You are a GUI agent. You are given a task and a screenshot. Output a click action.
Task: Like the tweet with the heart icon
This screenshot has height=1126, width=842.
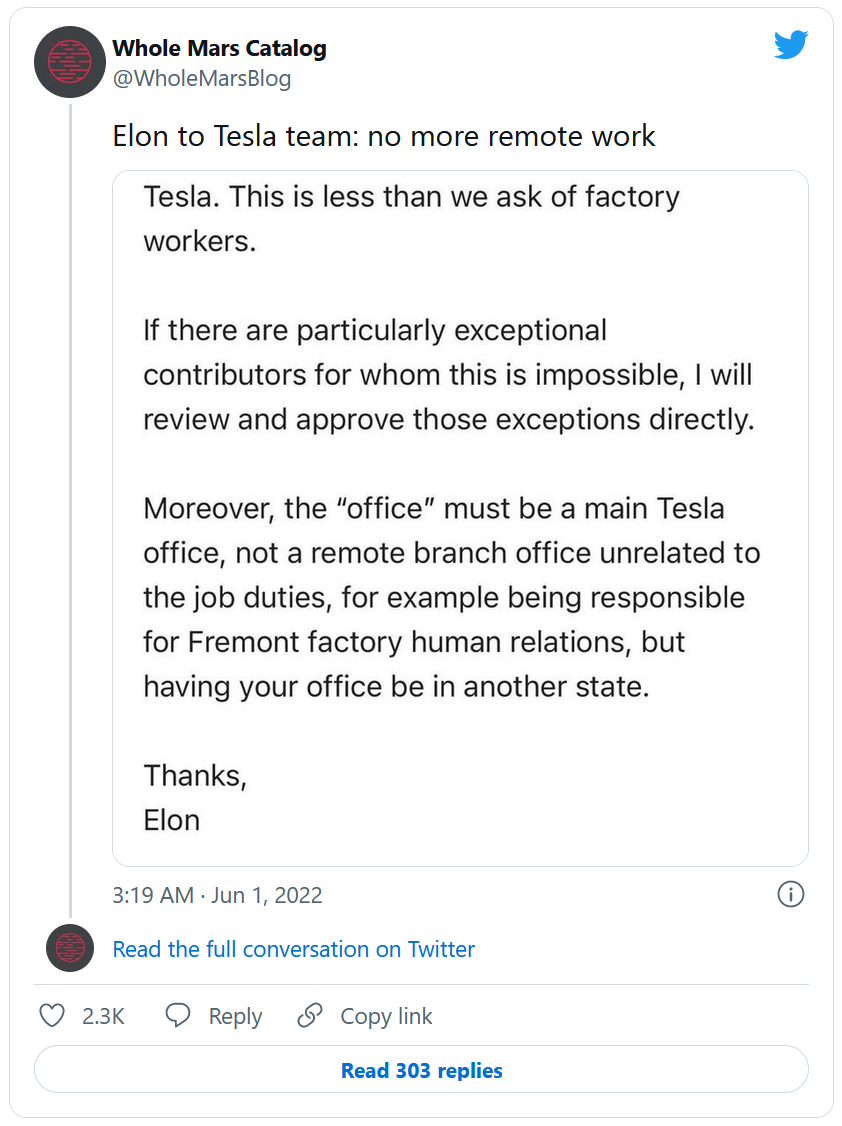click(x=51, y=1016)
